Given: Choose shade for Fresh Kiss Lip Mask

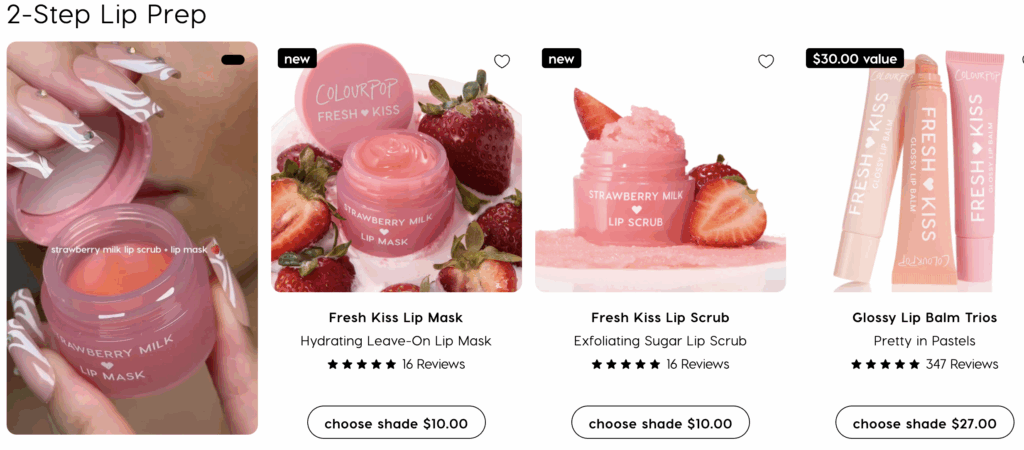Looking at the screenshot, I should pyautogui.click(x=396, y=423).
